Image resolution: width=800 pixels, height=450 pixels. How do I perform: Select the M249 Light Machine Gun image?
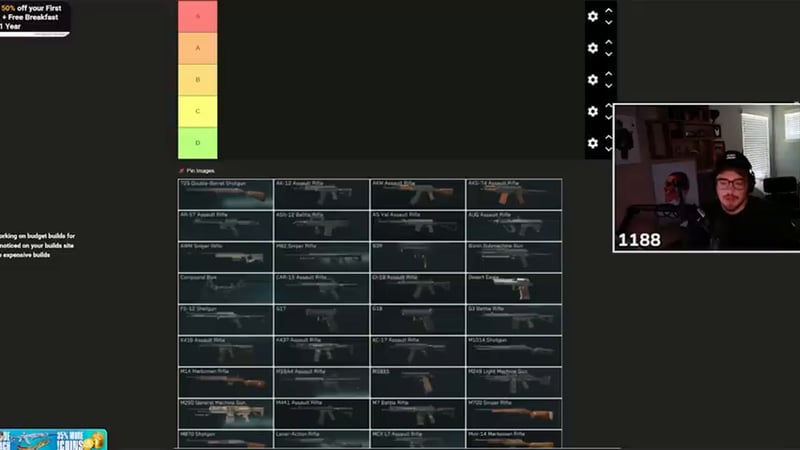click(x=514, y=382)
